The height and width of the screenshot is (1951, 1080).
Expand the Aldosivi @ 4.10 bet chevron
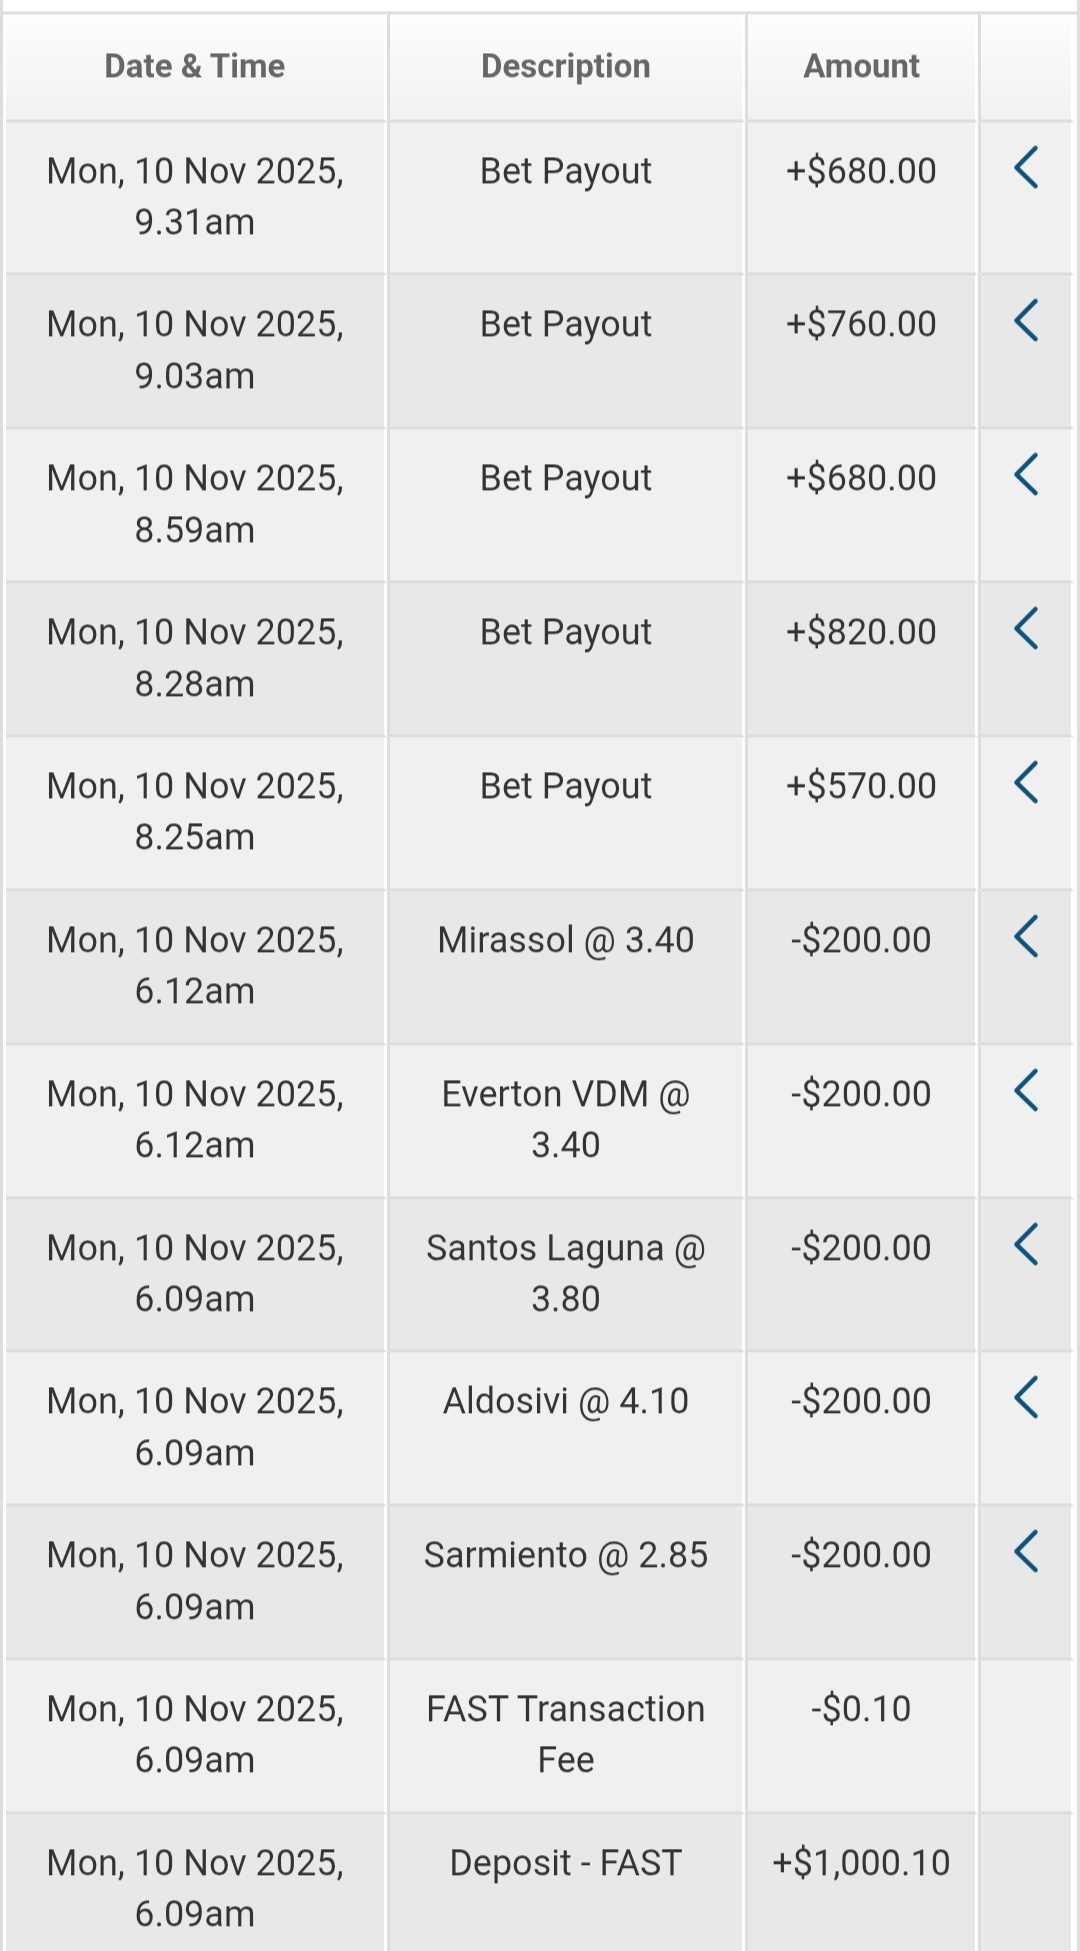coord(1026,1398)
